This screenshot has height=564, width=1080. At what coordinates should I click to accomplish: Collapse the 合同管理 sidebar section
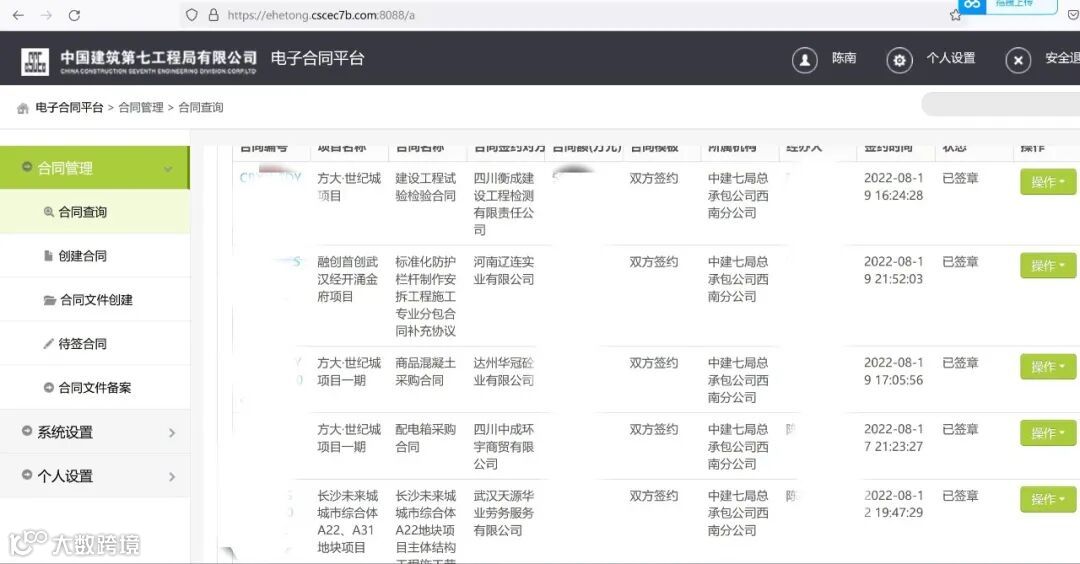coord(94,167)
